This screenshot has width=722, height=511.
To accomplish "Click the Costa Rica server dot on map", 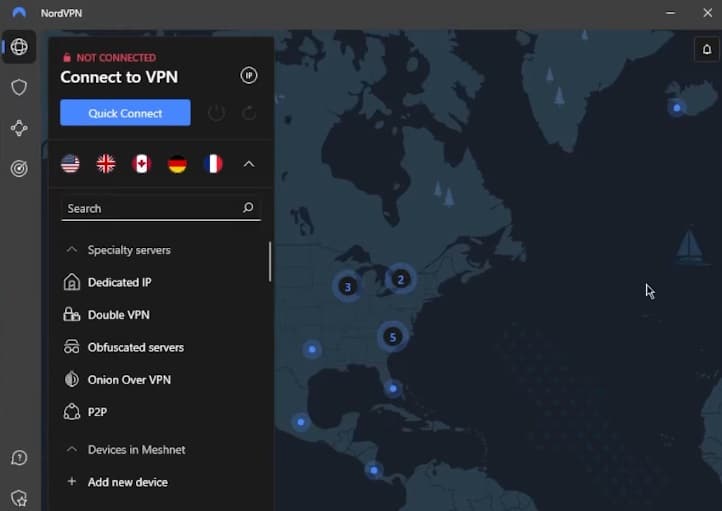I will pyautogui.click(x=374, y=470).
